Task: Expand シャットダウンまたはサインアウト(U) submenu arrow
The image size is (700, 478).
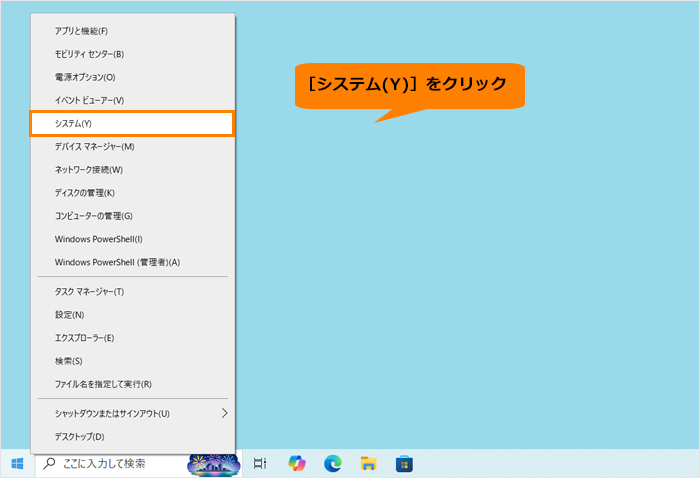Action: tap(225, 413)
